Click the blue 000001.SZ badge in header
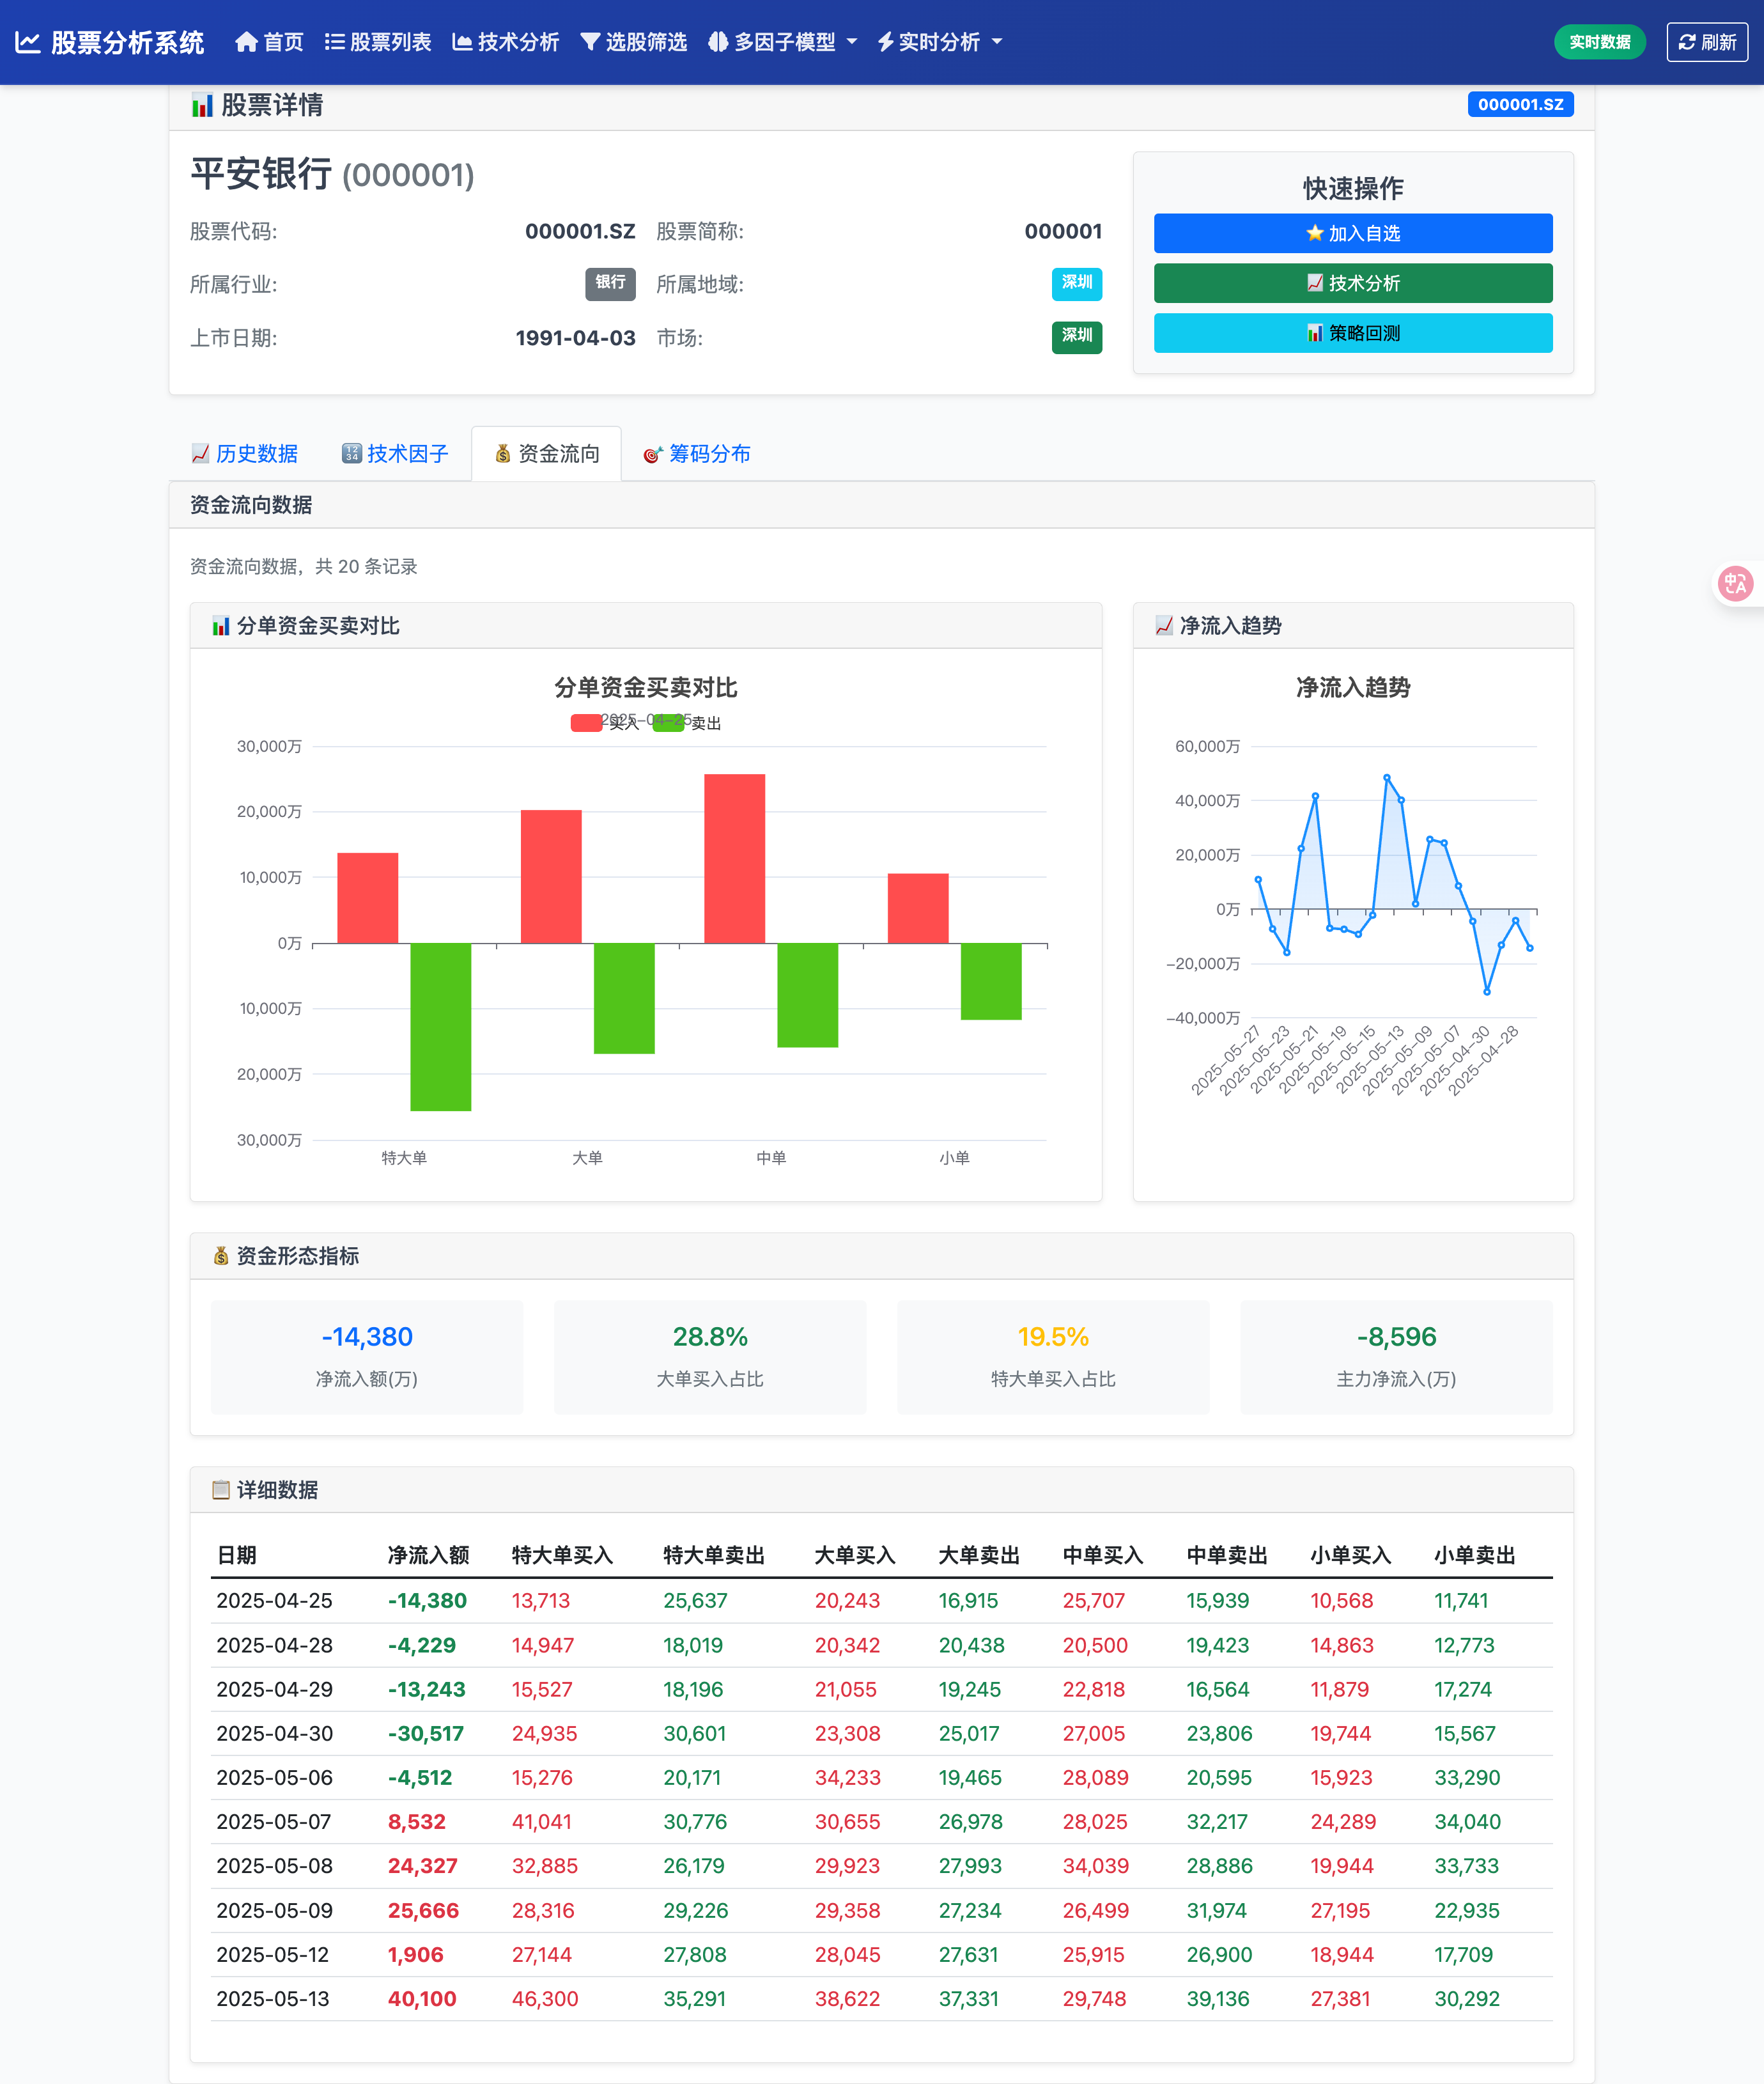Viewport: 1764px width, 2084px height. click(1520, 104)
